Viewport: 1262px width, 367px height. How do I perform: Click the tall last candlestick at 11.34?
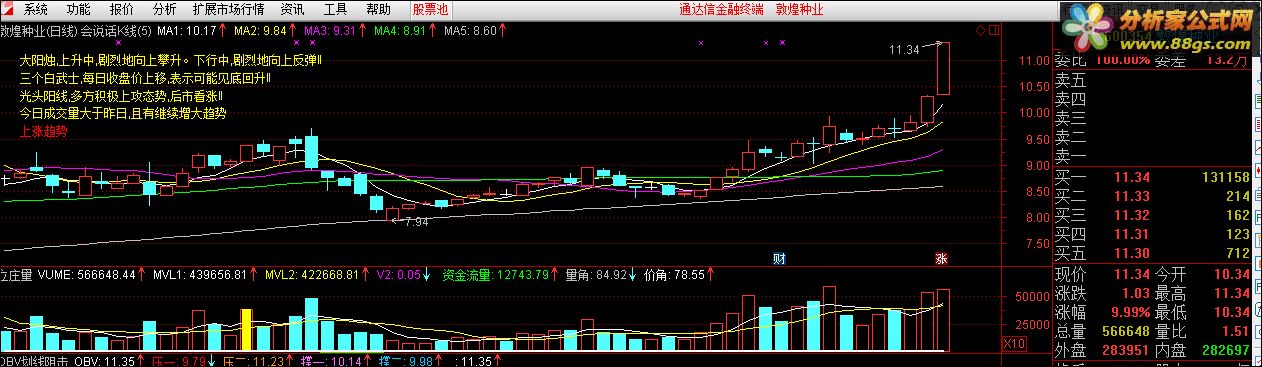[942, 69]
